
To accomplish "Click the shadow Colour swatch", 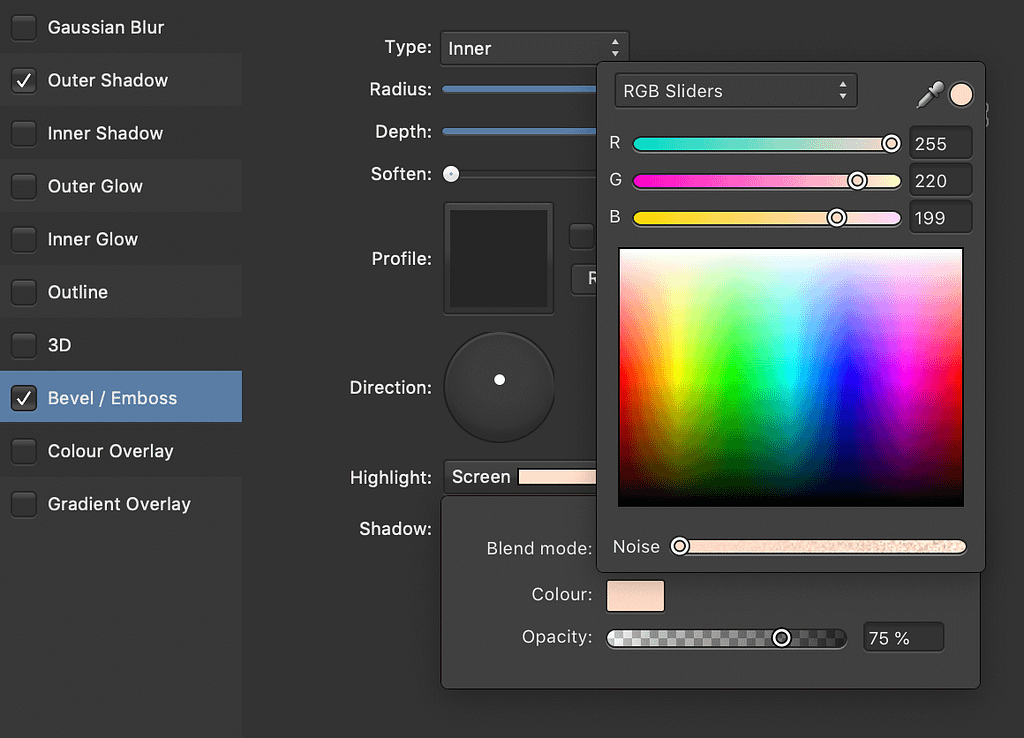I will [634, 595].
